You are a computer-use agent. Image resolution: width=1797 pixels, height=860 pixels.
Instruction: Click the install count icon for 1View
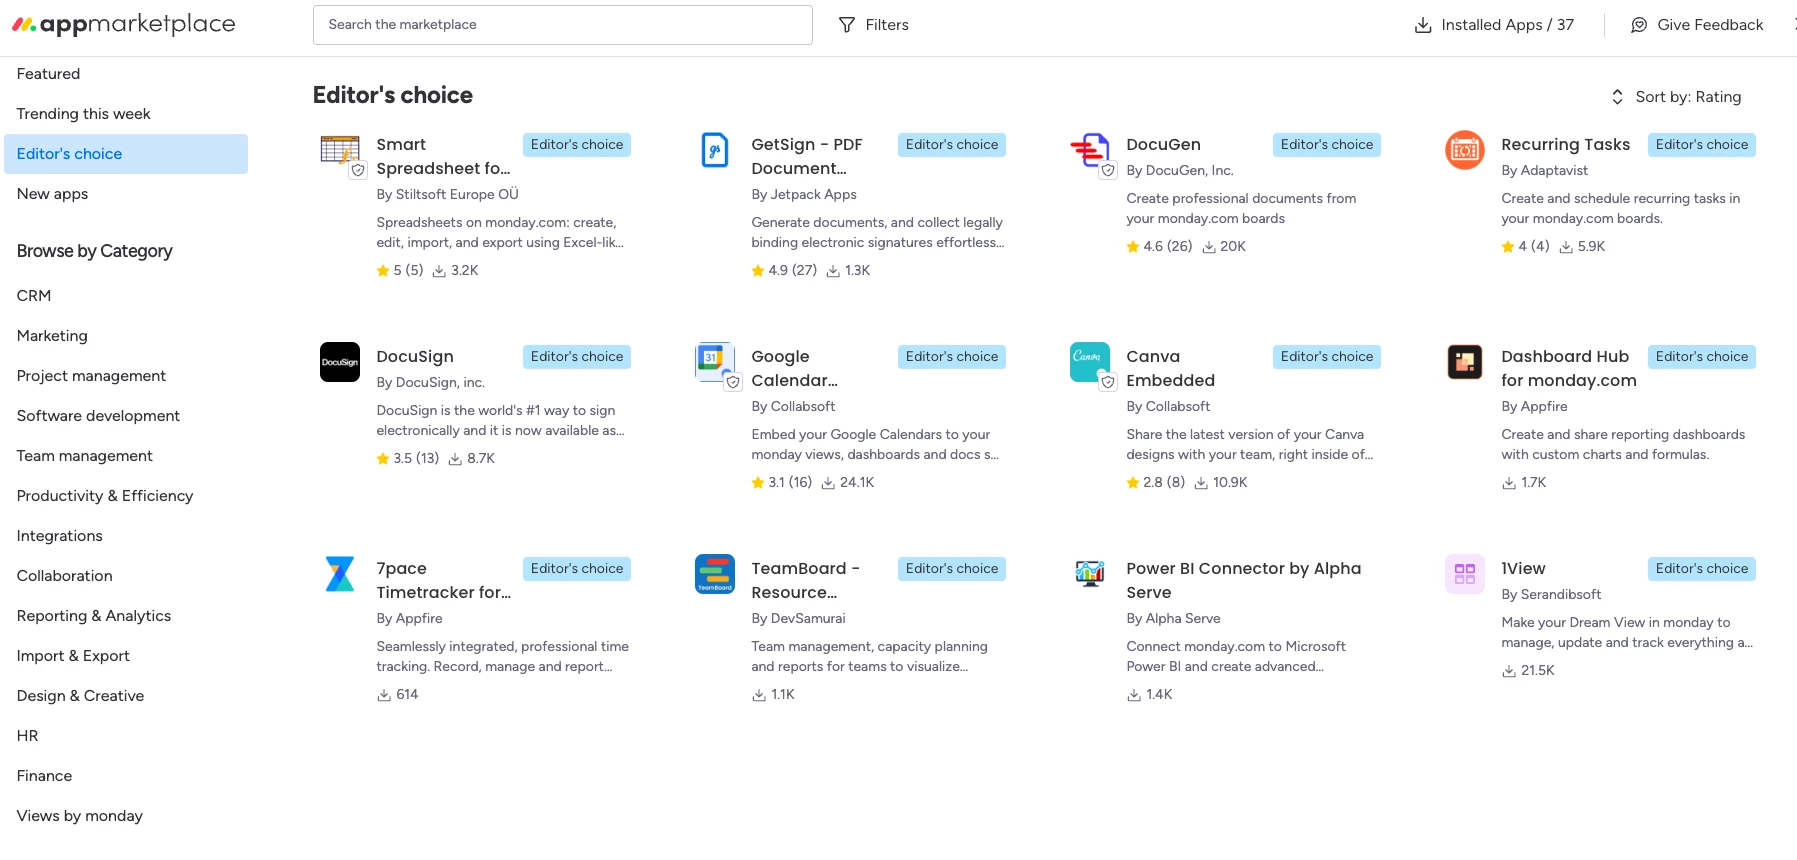click(1509, 671)
